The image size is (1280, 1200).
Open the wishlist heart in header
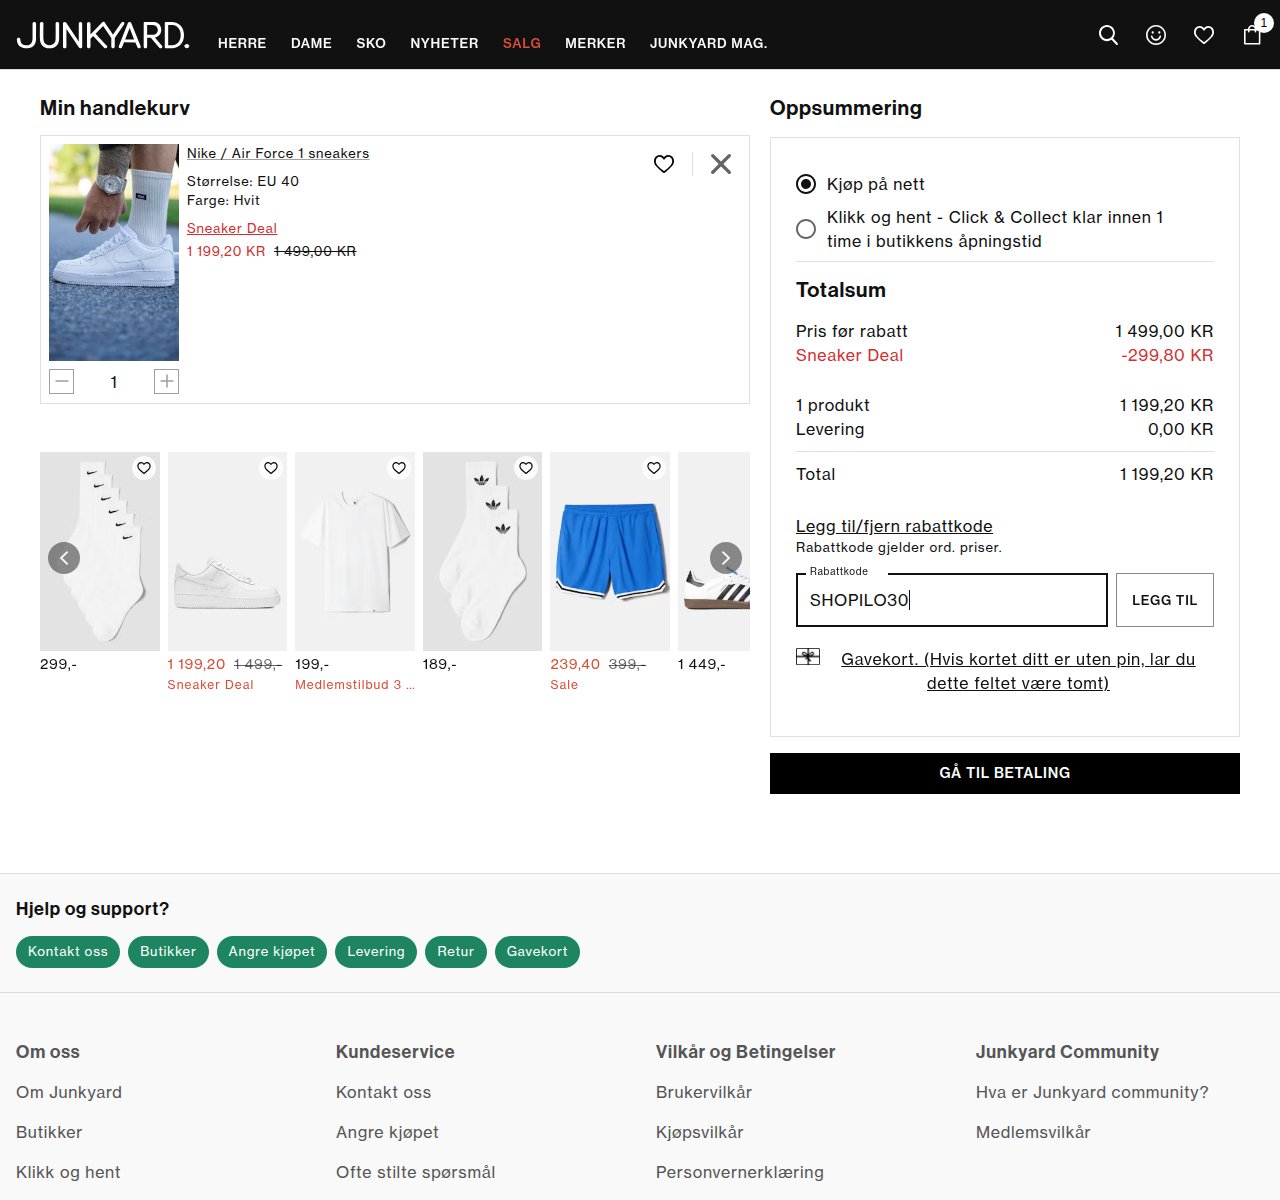[1204, 35]
